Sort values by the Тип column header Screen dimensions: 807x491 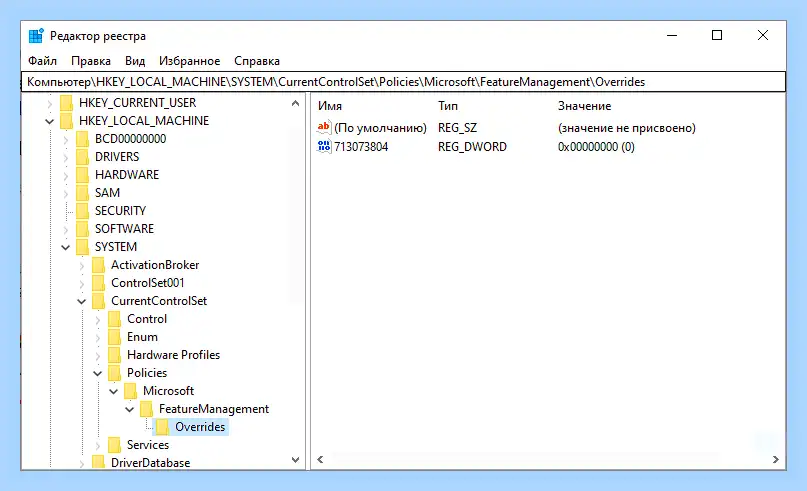click(x=448, y=106)
